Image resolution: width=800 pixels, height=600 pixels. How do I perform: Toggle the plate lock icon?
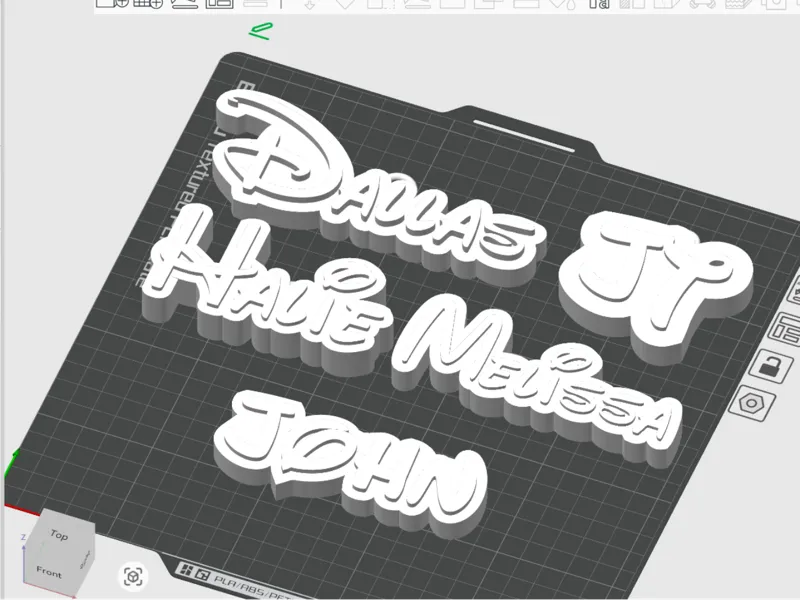click(x=771, y=365)
